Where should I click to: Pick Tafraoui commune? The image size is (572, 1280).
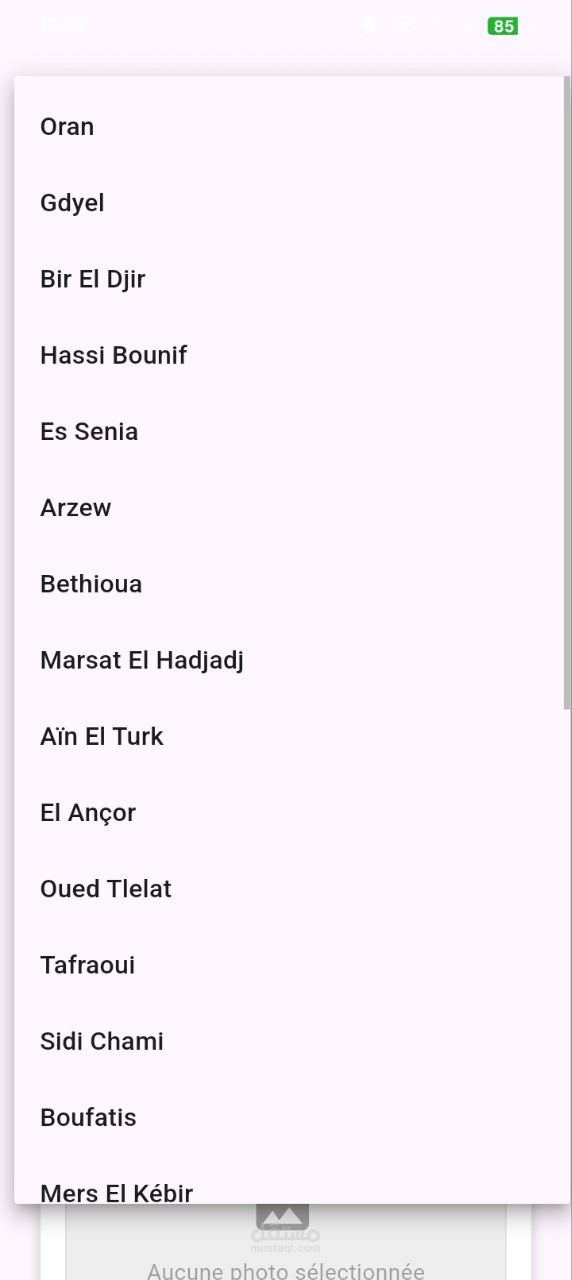[291, 964]
